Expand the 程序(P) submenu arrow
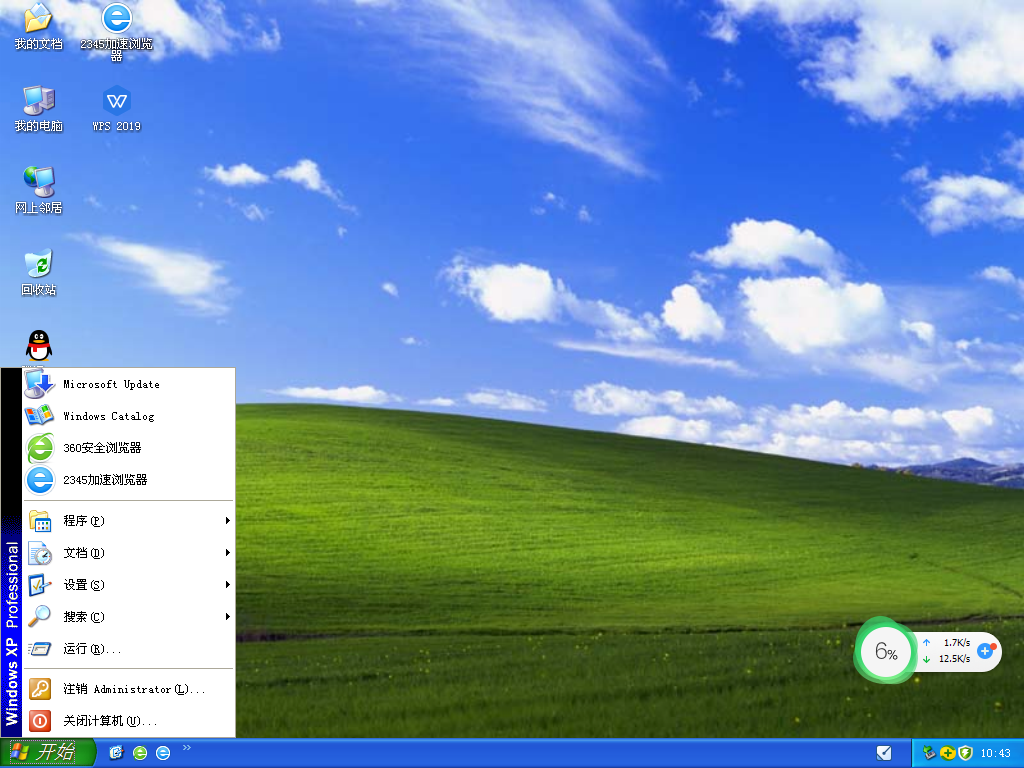The height and width of the screenshot is (768, 1024). point(227,520)
